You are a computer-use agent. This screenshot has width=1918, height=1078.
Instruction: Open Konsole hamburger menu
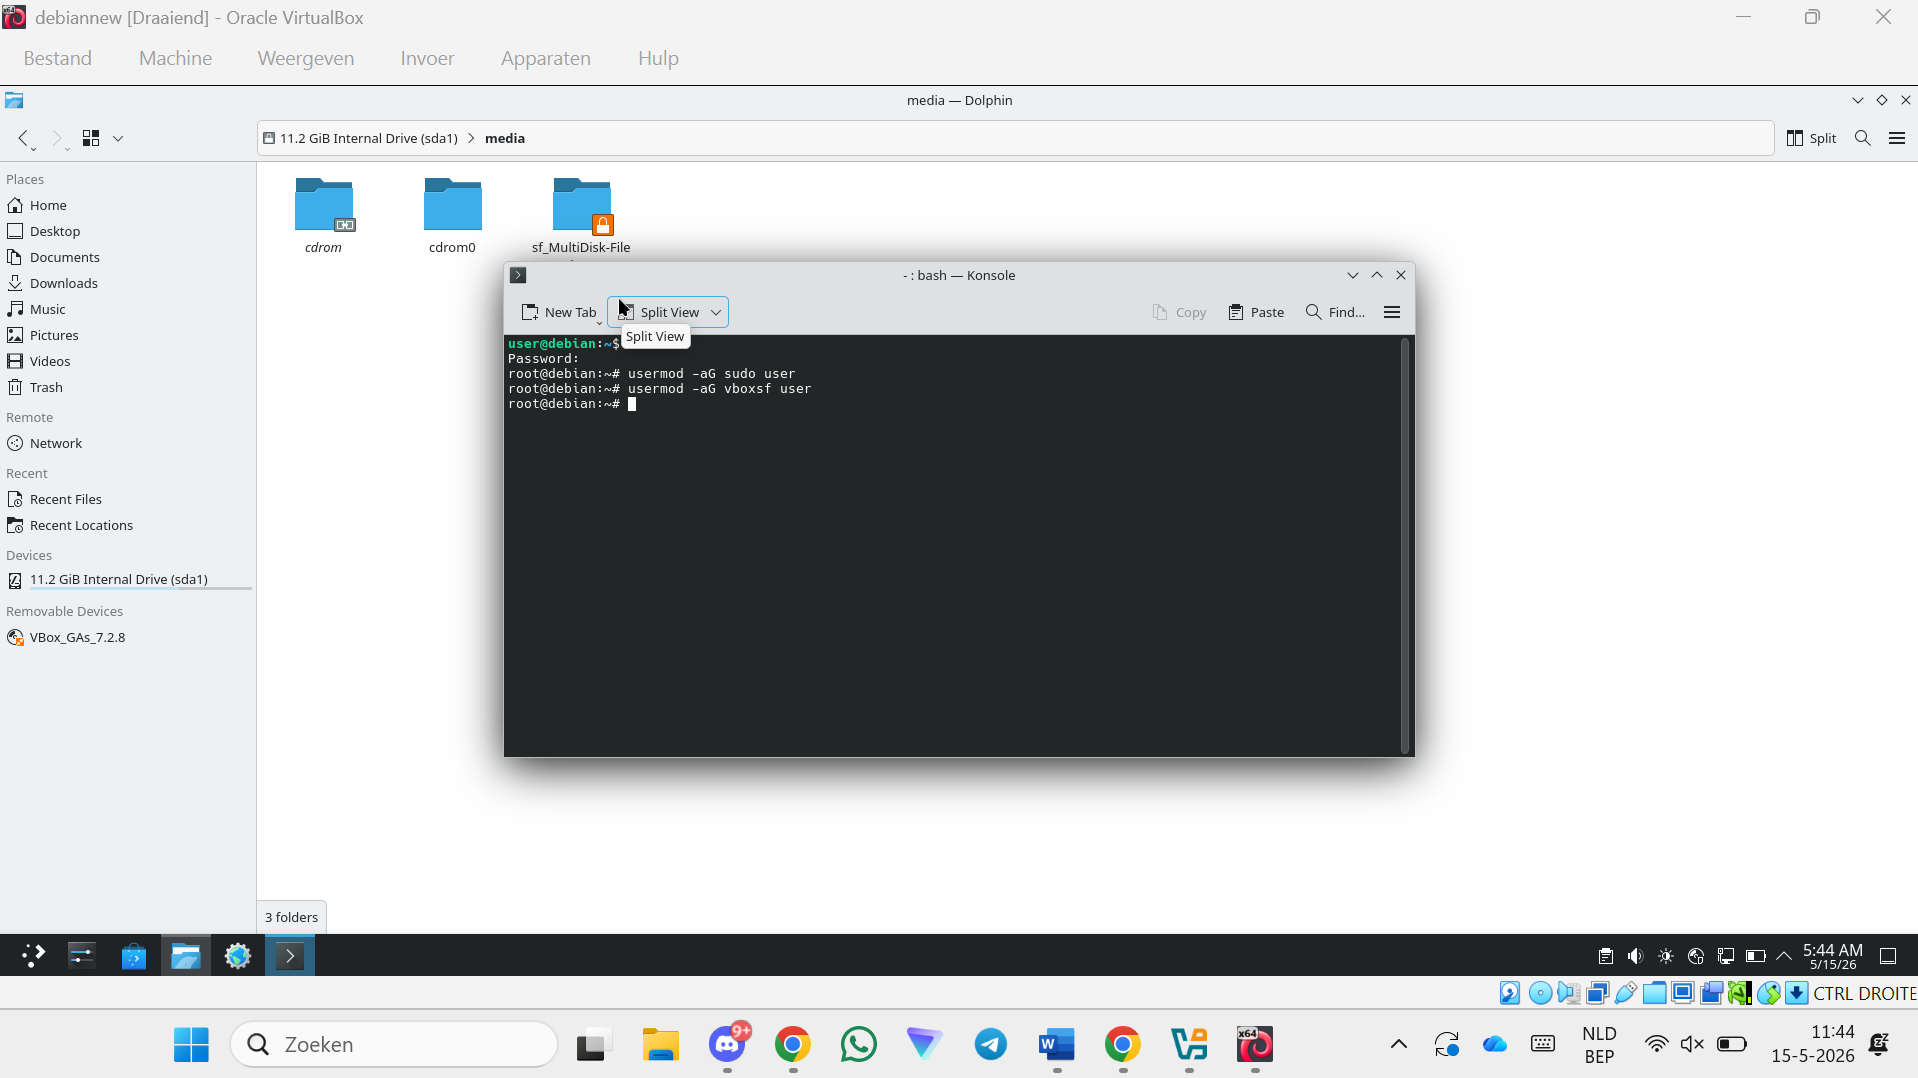click(1392, 312)
